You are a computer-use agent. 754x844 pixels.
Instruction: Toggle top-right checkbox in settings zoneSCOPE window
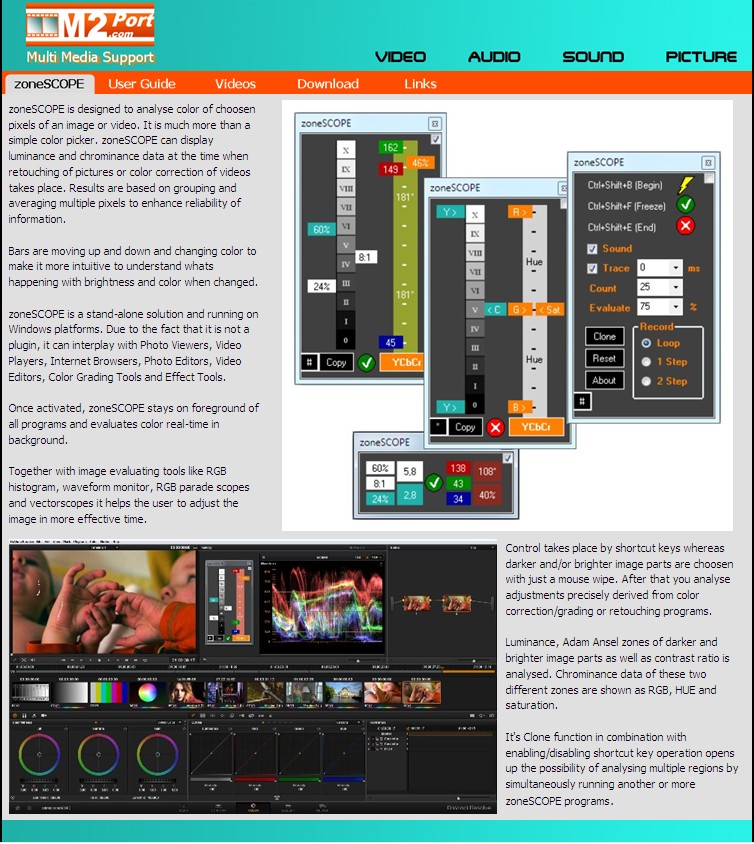[x=709, y=178]
